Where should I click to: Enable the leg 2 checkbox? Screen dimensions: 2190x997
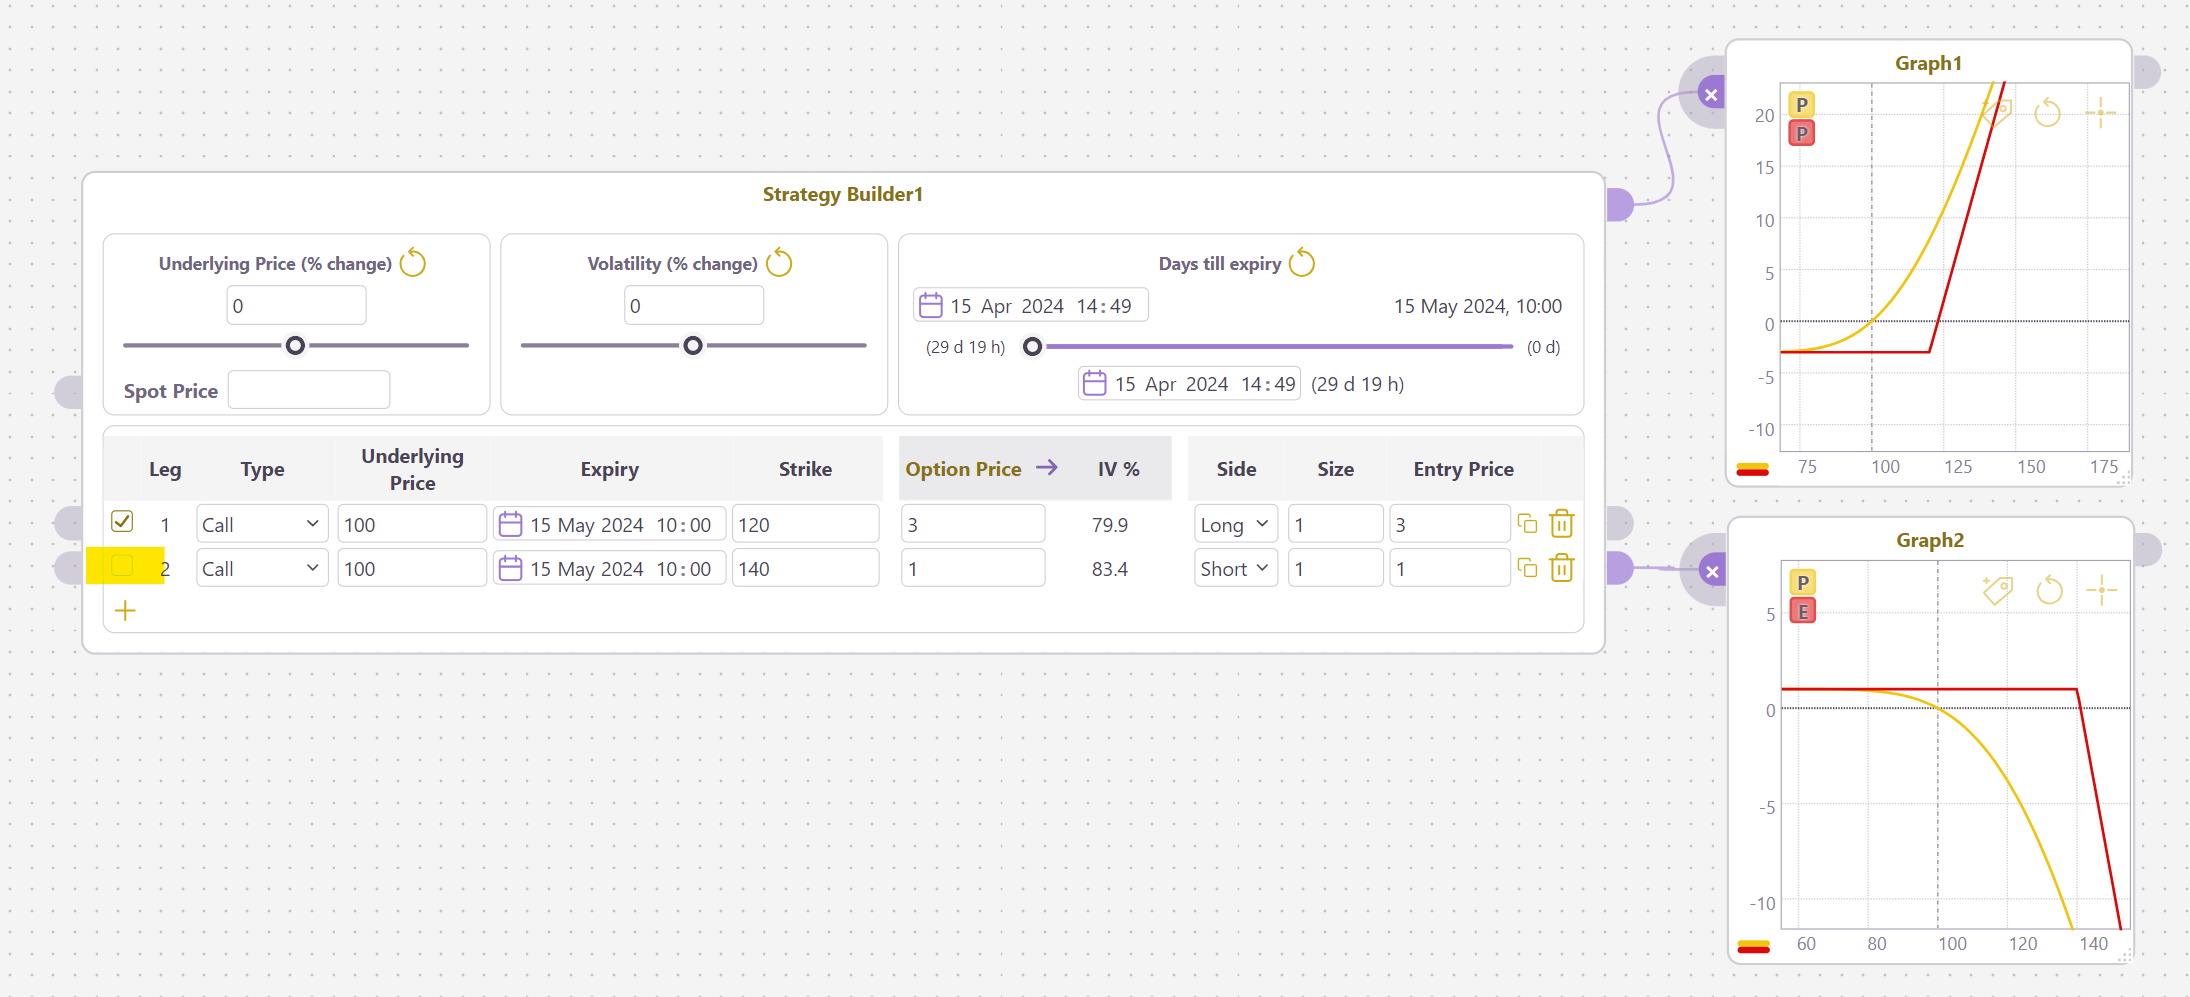(122, 566)
